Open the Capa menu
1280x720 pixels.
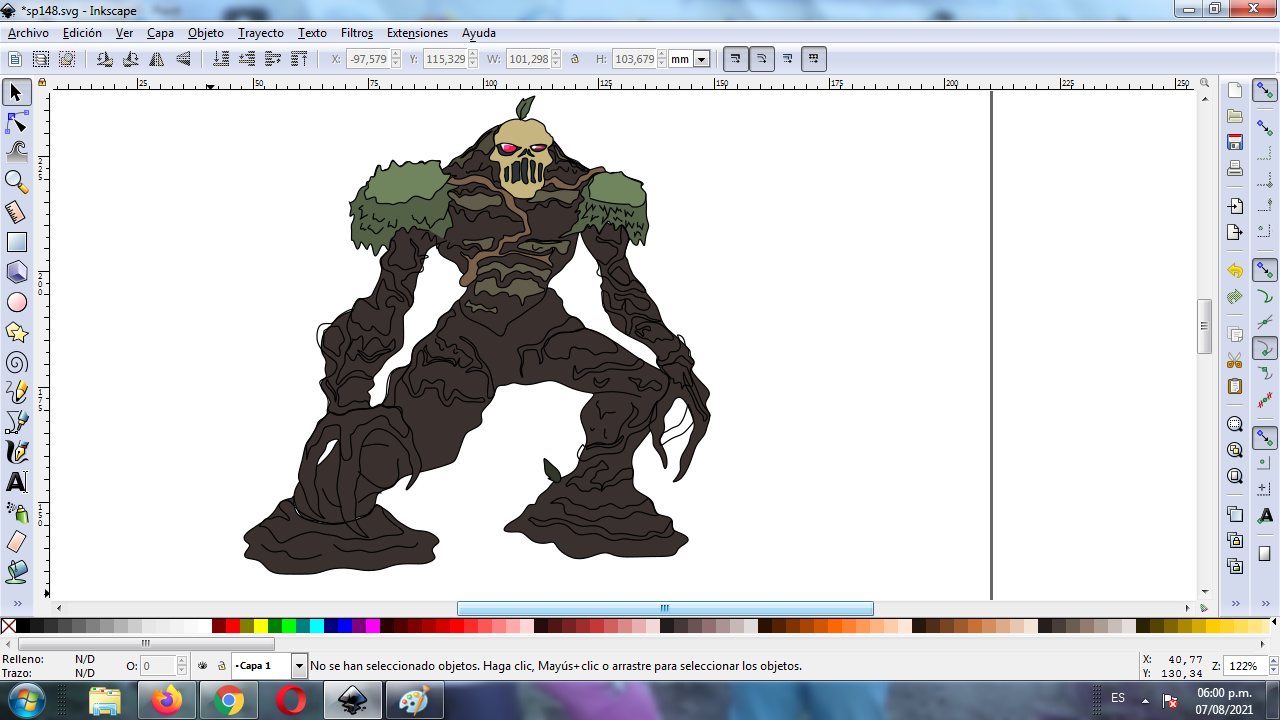pos(160,33)
